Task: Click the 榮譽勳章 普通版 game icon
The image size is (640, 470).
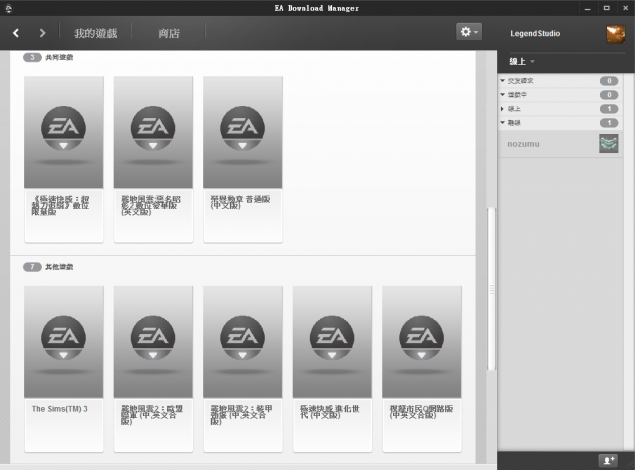Action: pyautogui.click(x=242, y=131)
